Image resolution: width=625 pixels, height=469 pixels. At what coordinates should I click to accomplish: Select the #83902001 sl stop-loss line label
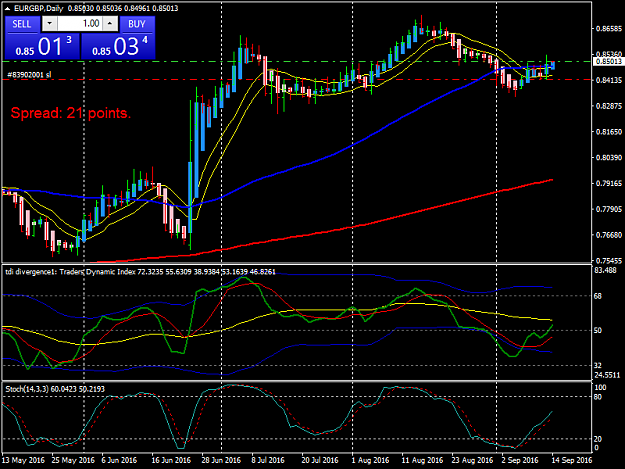29,75
